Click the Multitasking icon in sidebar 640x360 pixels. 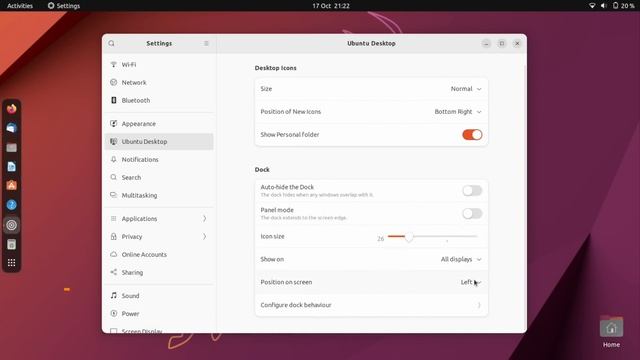tap(113, 195)
